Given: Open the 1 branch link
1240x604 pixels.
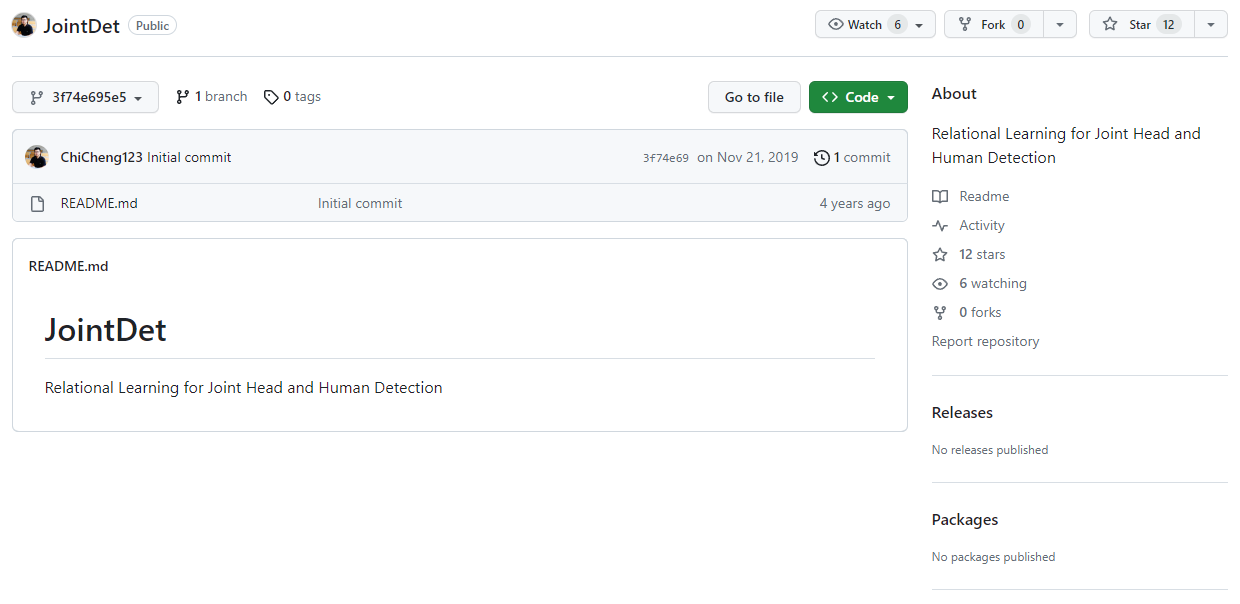Looking at the screenshot, I should 212,97.
